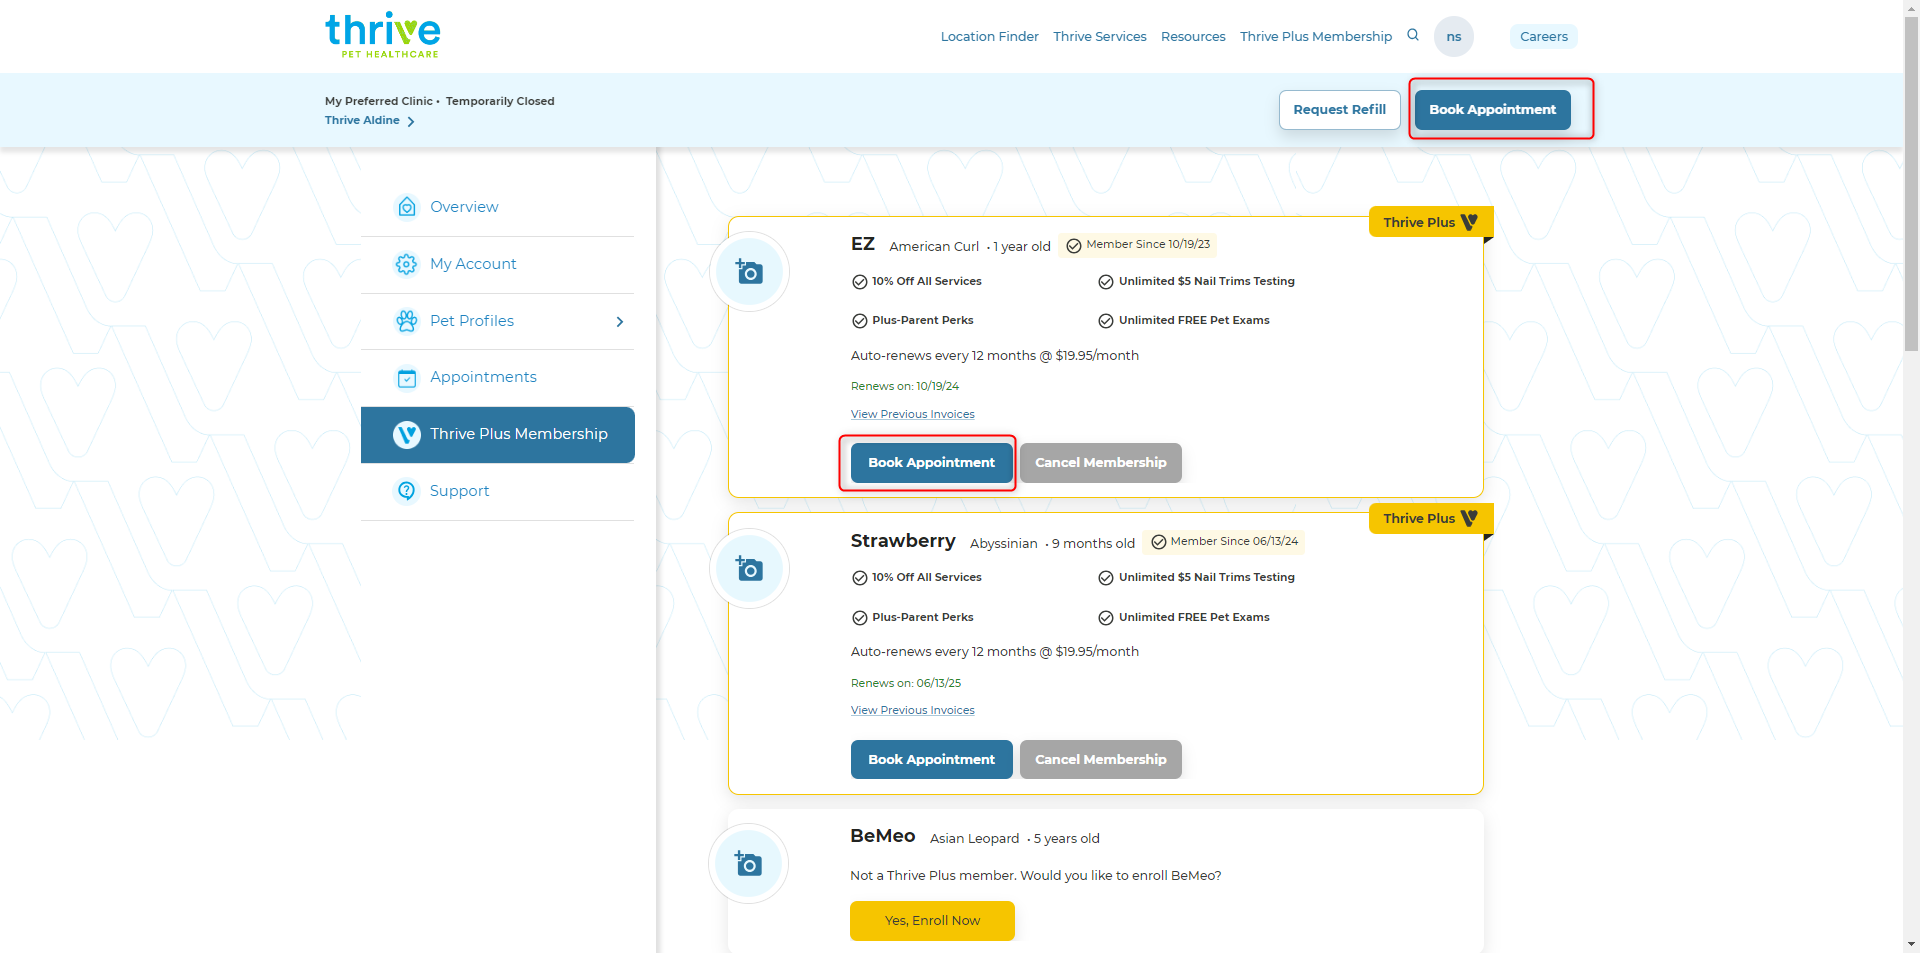Click BeMeo pet name heading
Image resolution: width=1920 pixels, height=953 pixels.
pyautogui.click(x=882, y=836)
